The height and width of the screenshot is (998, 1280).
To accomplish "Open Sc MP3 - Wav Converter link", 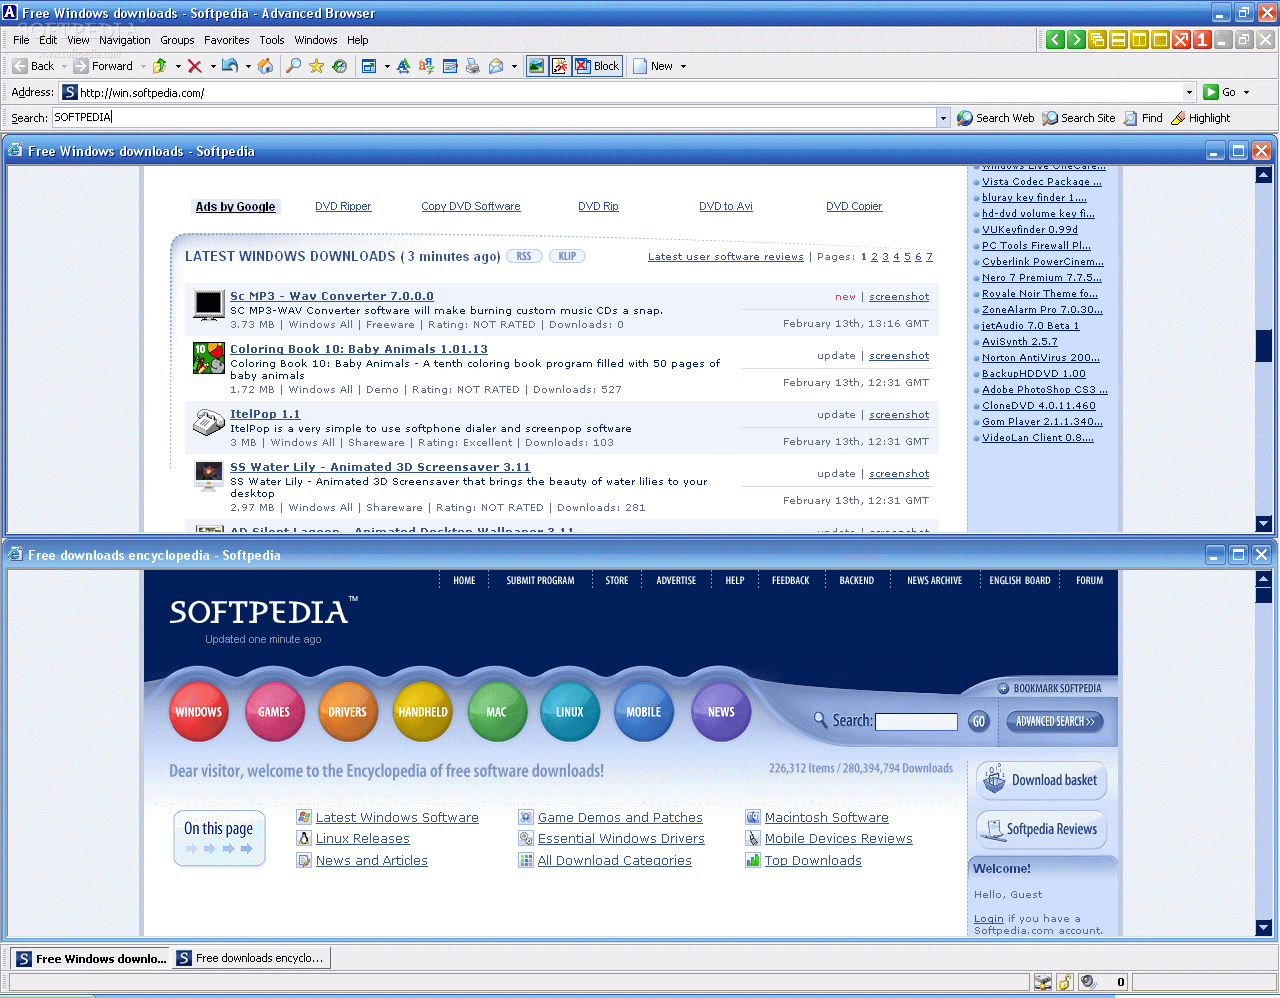I will (x=332, y=296).
